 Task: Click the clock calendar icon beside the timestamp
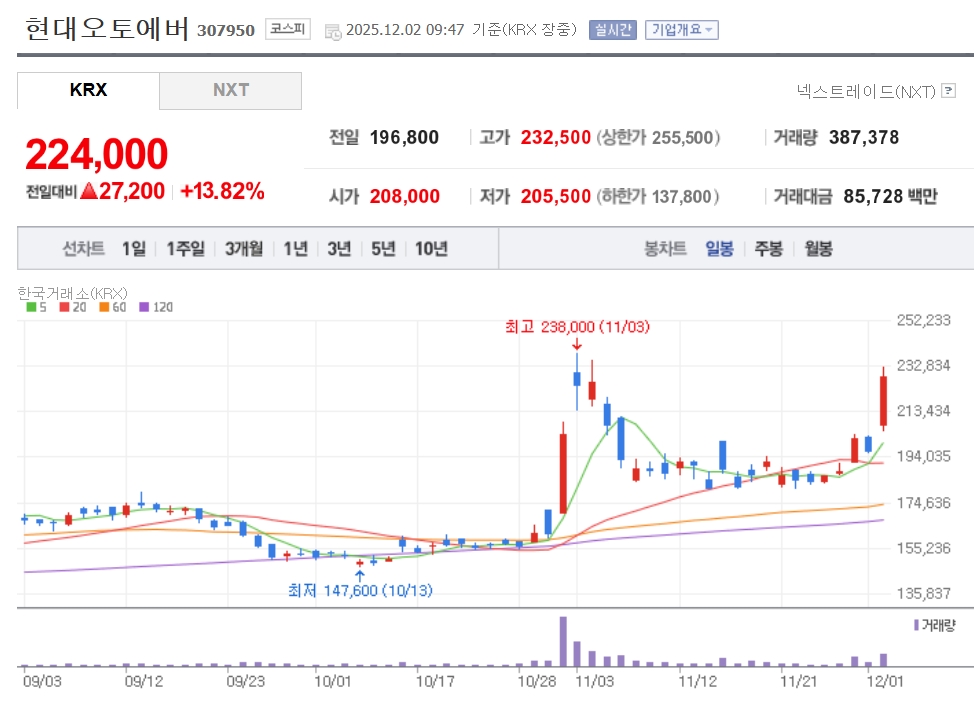[333, 32]
